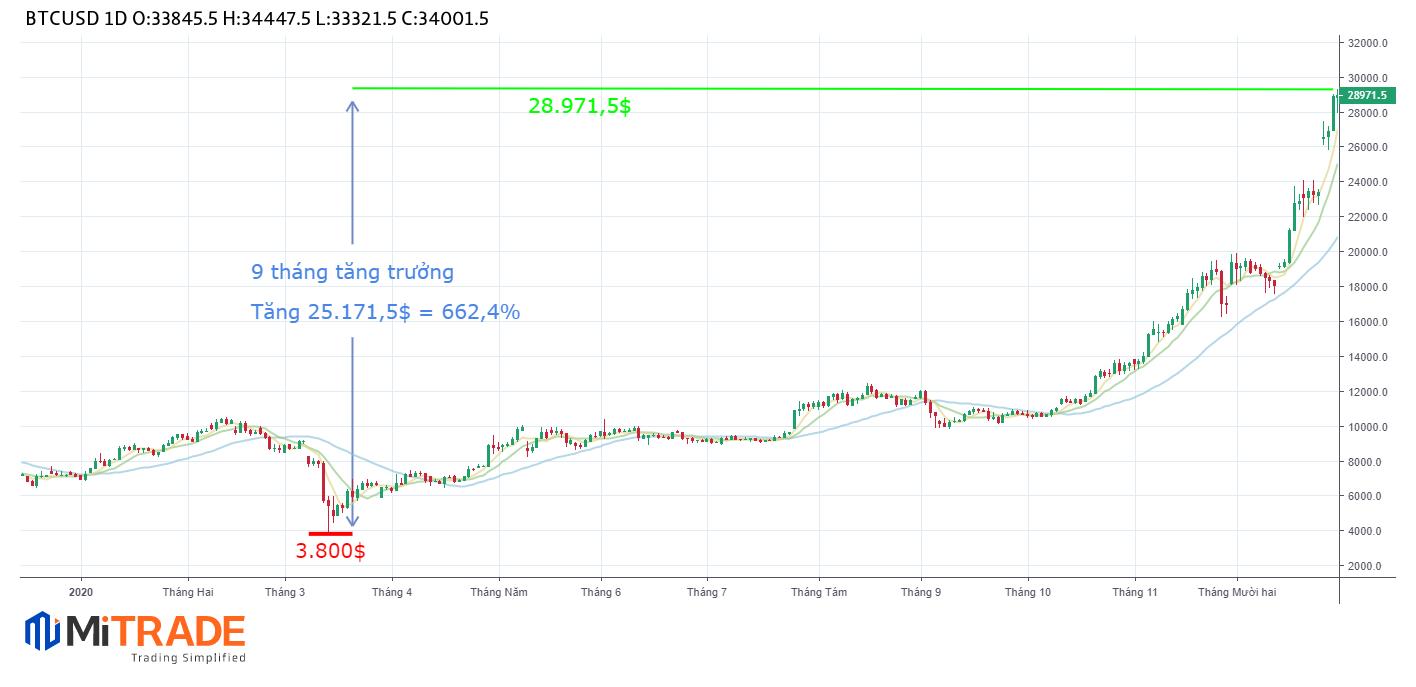This screenshot has height=687, width=1416.
Task: Click the 10000.0 price axis label
Action: coord(1366,427)
